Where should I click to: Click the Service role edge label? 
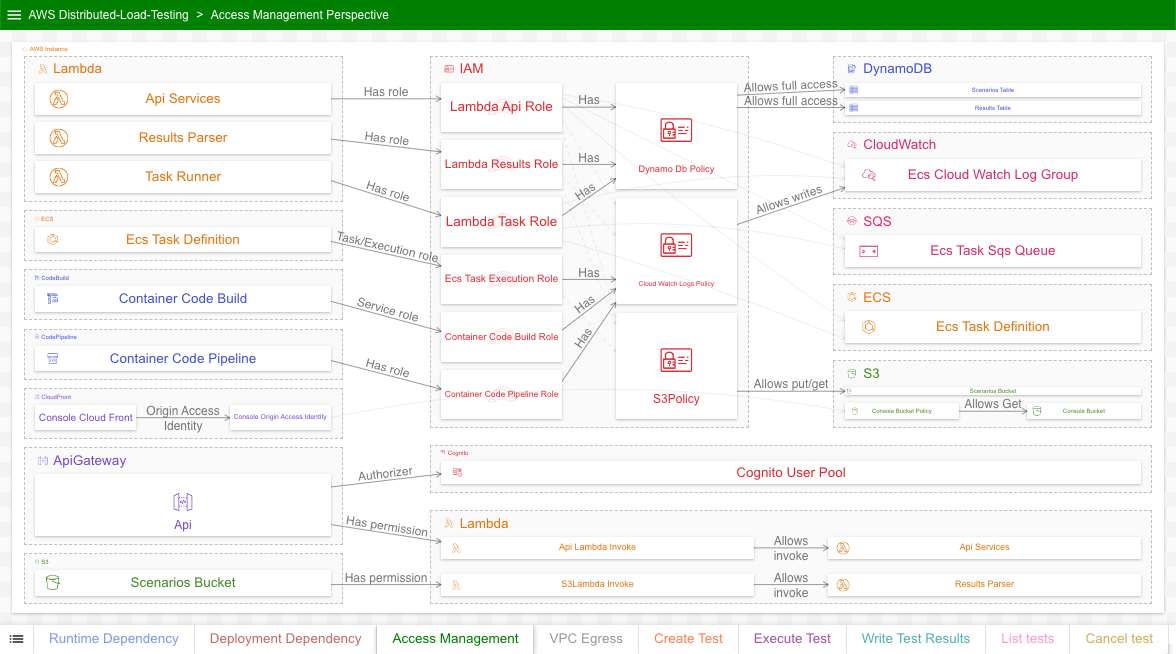pyautogui.click(x=388, y=310)
